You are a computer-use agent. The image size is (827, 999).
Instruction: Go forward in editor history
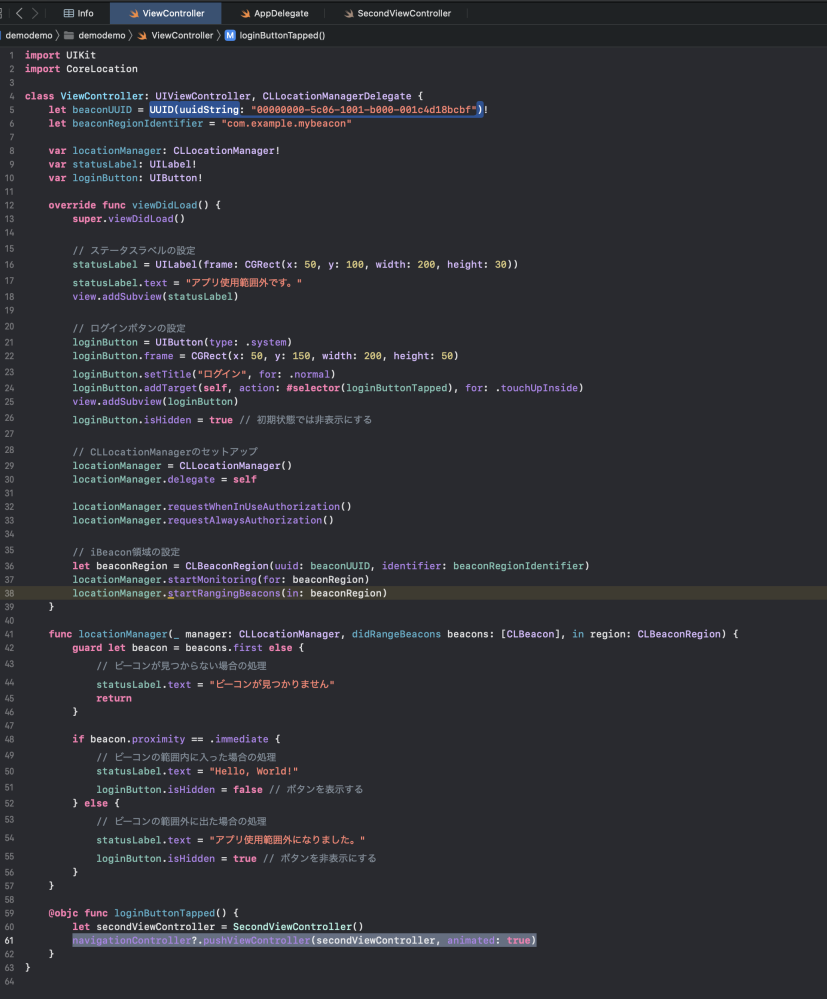click(x=36, y=13)
